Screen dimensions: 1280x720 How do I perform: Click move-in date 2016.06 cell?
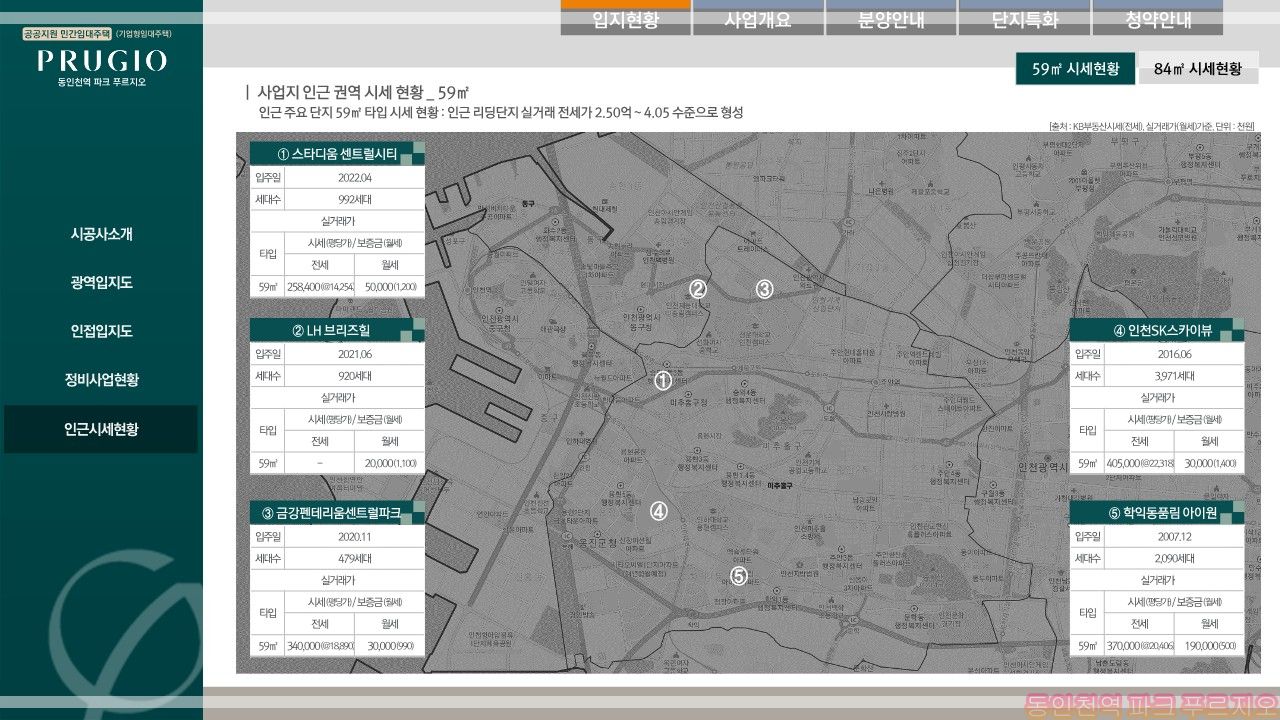coord(1174,354)
